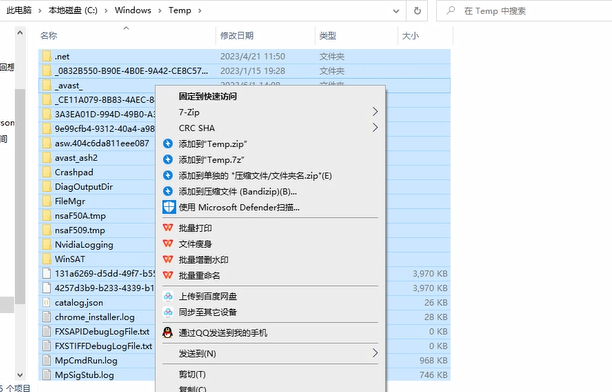Click the sidebar scroll up arrow
Screen dimensions: 612x392
tap(20, 34)
